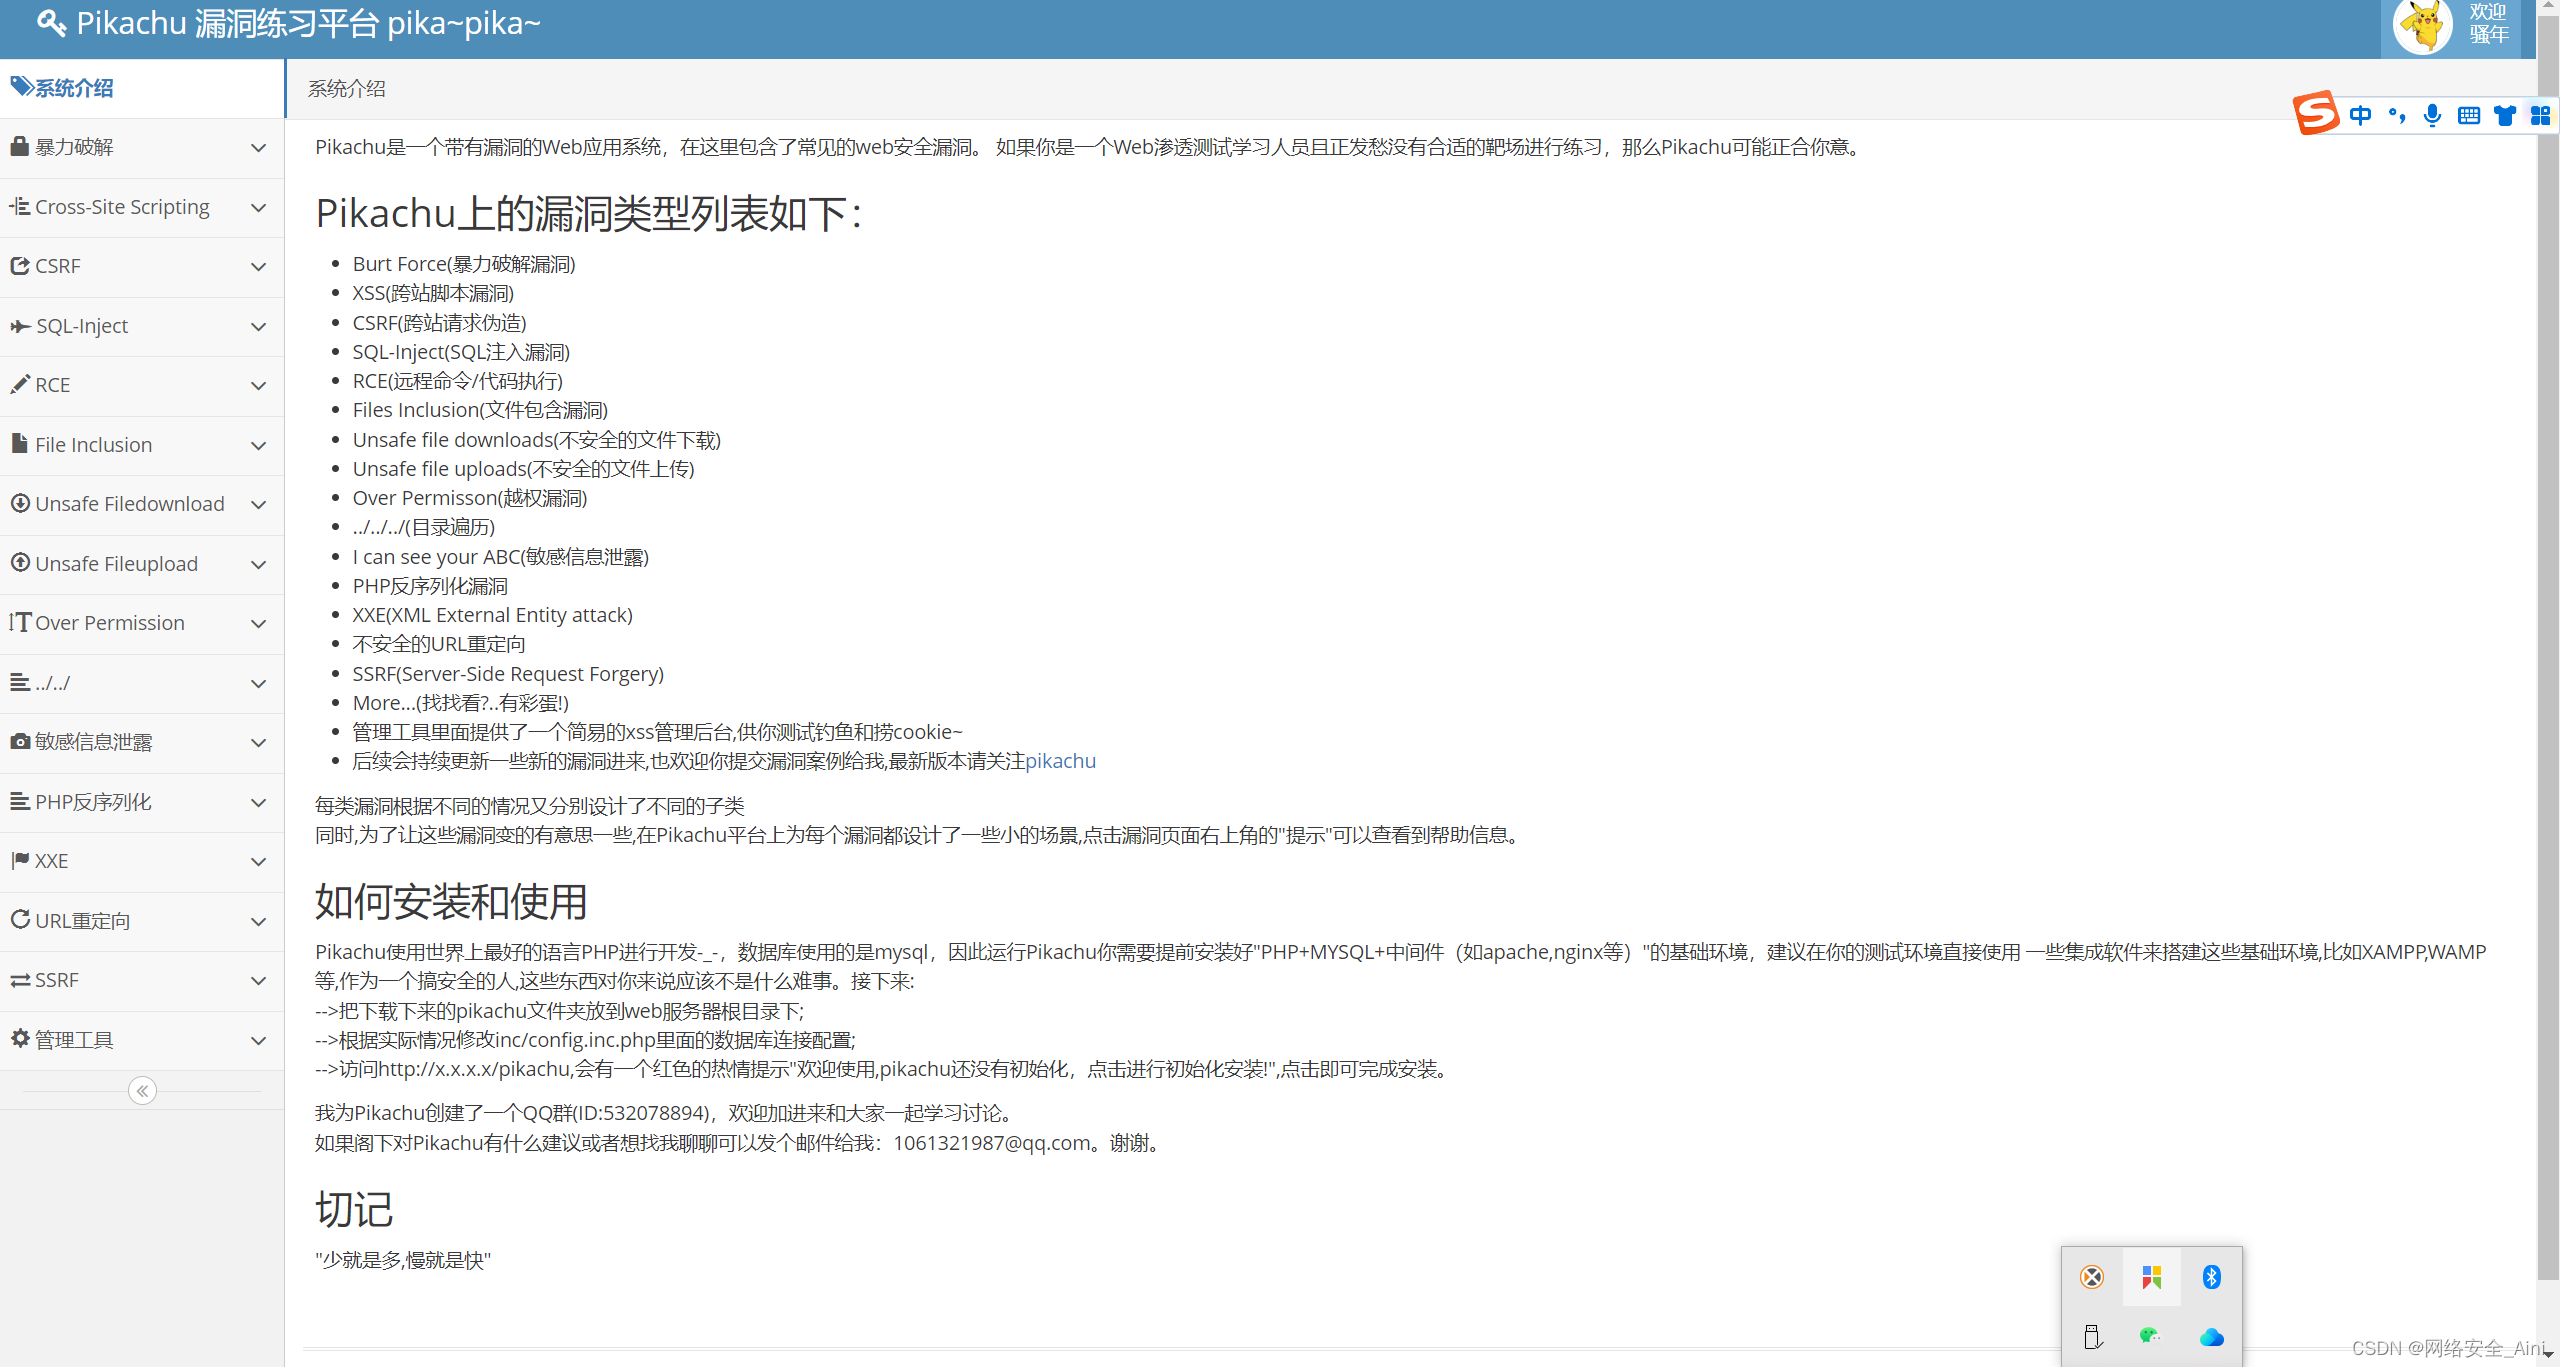The height and width of the screenshot is (1367, 2560).
Task: Expand the RCE chevron
Action: coord(258,386)
